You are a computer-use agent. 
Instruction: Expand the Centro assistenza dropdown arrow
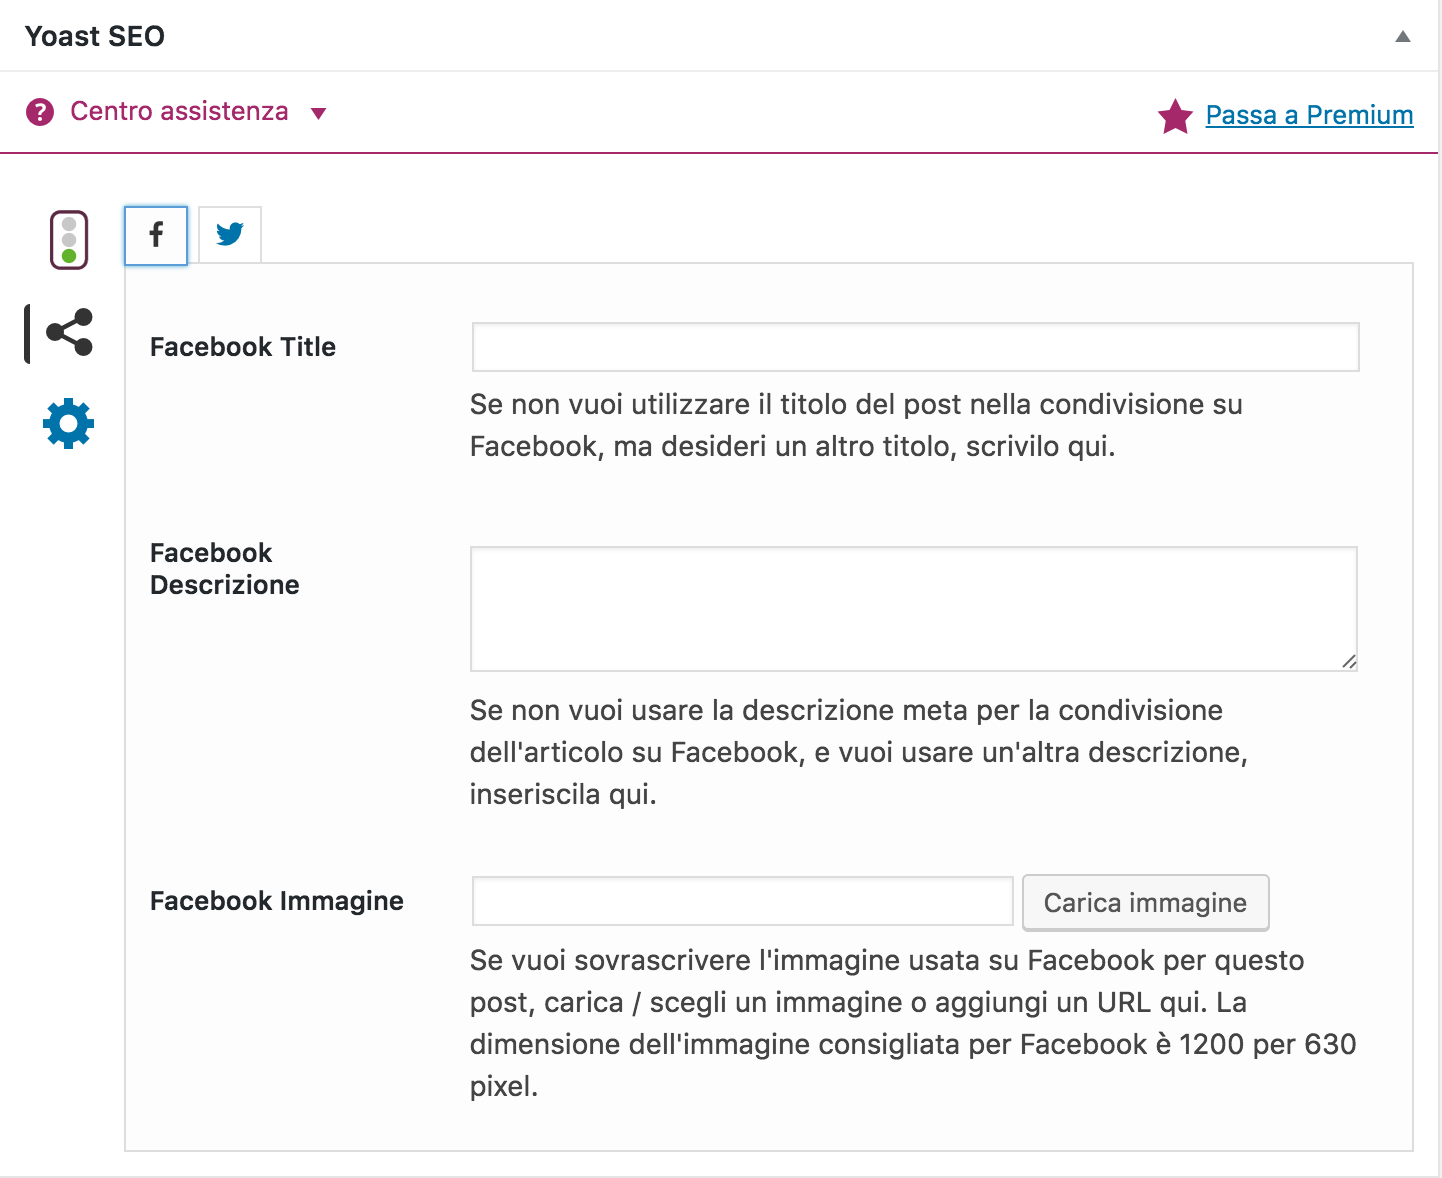(x=318, y=113)
